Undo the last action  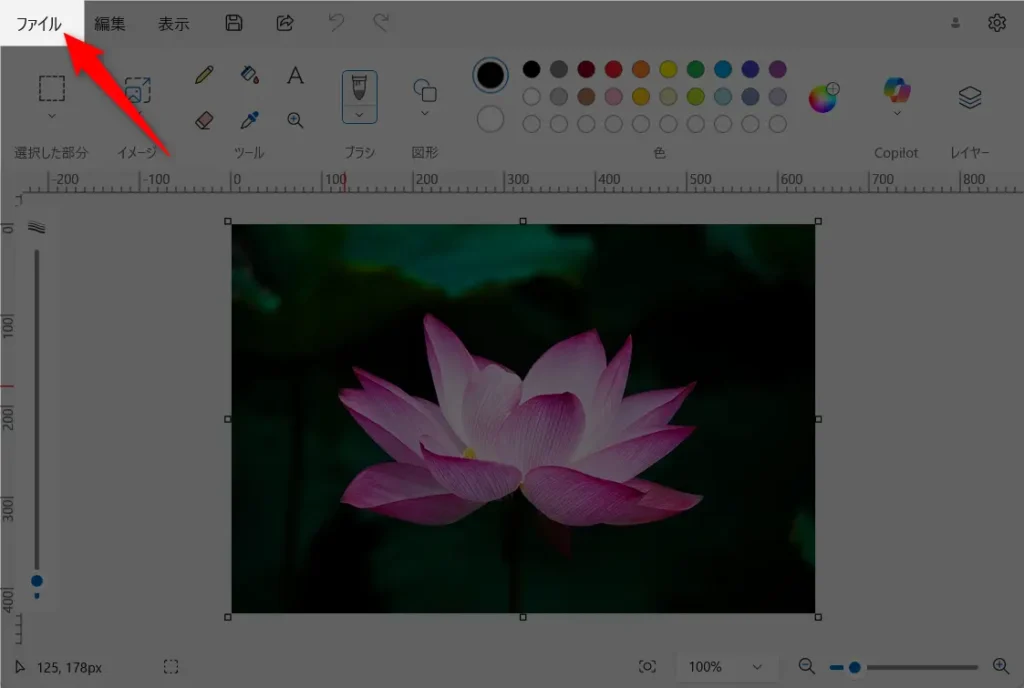[336, 23]
